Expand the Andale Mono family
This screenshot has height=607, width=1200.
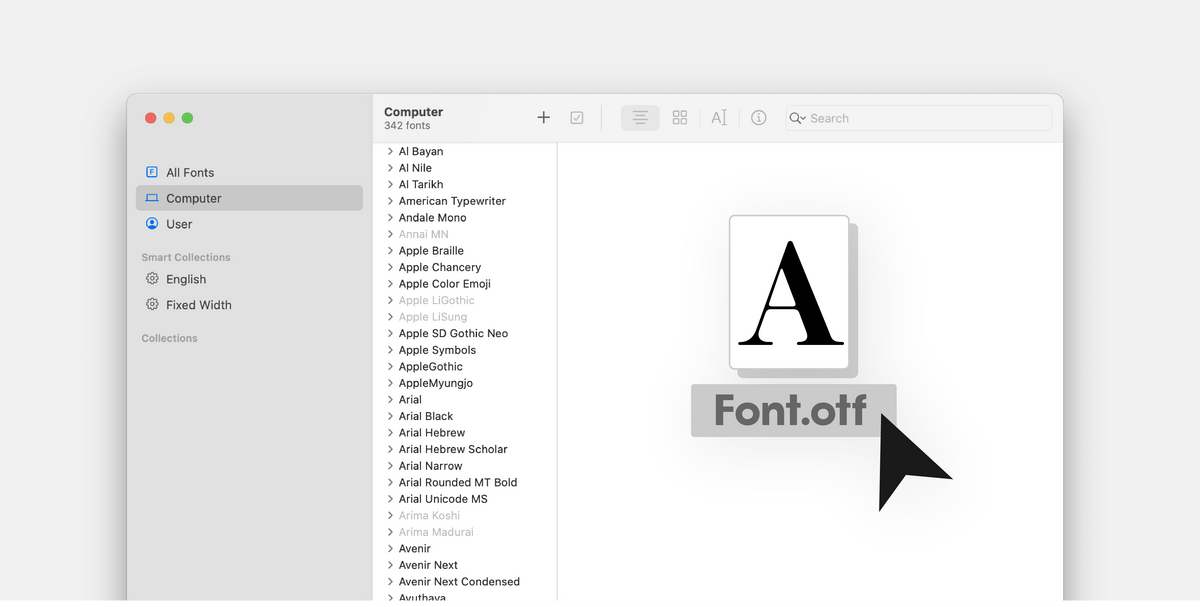390,217
